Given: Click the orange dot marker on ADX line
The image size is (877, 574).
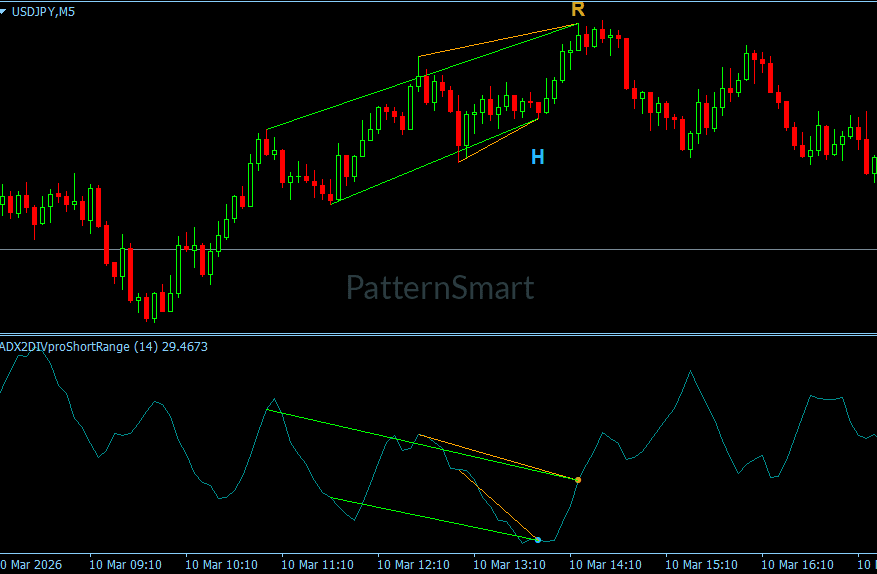Looking at the screenshot, I should pos(578,480).
